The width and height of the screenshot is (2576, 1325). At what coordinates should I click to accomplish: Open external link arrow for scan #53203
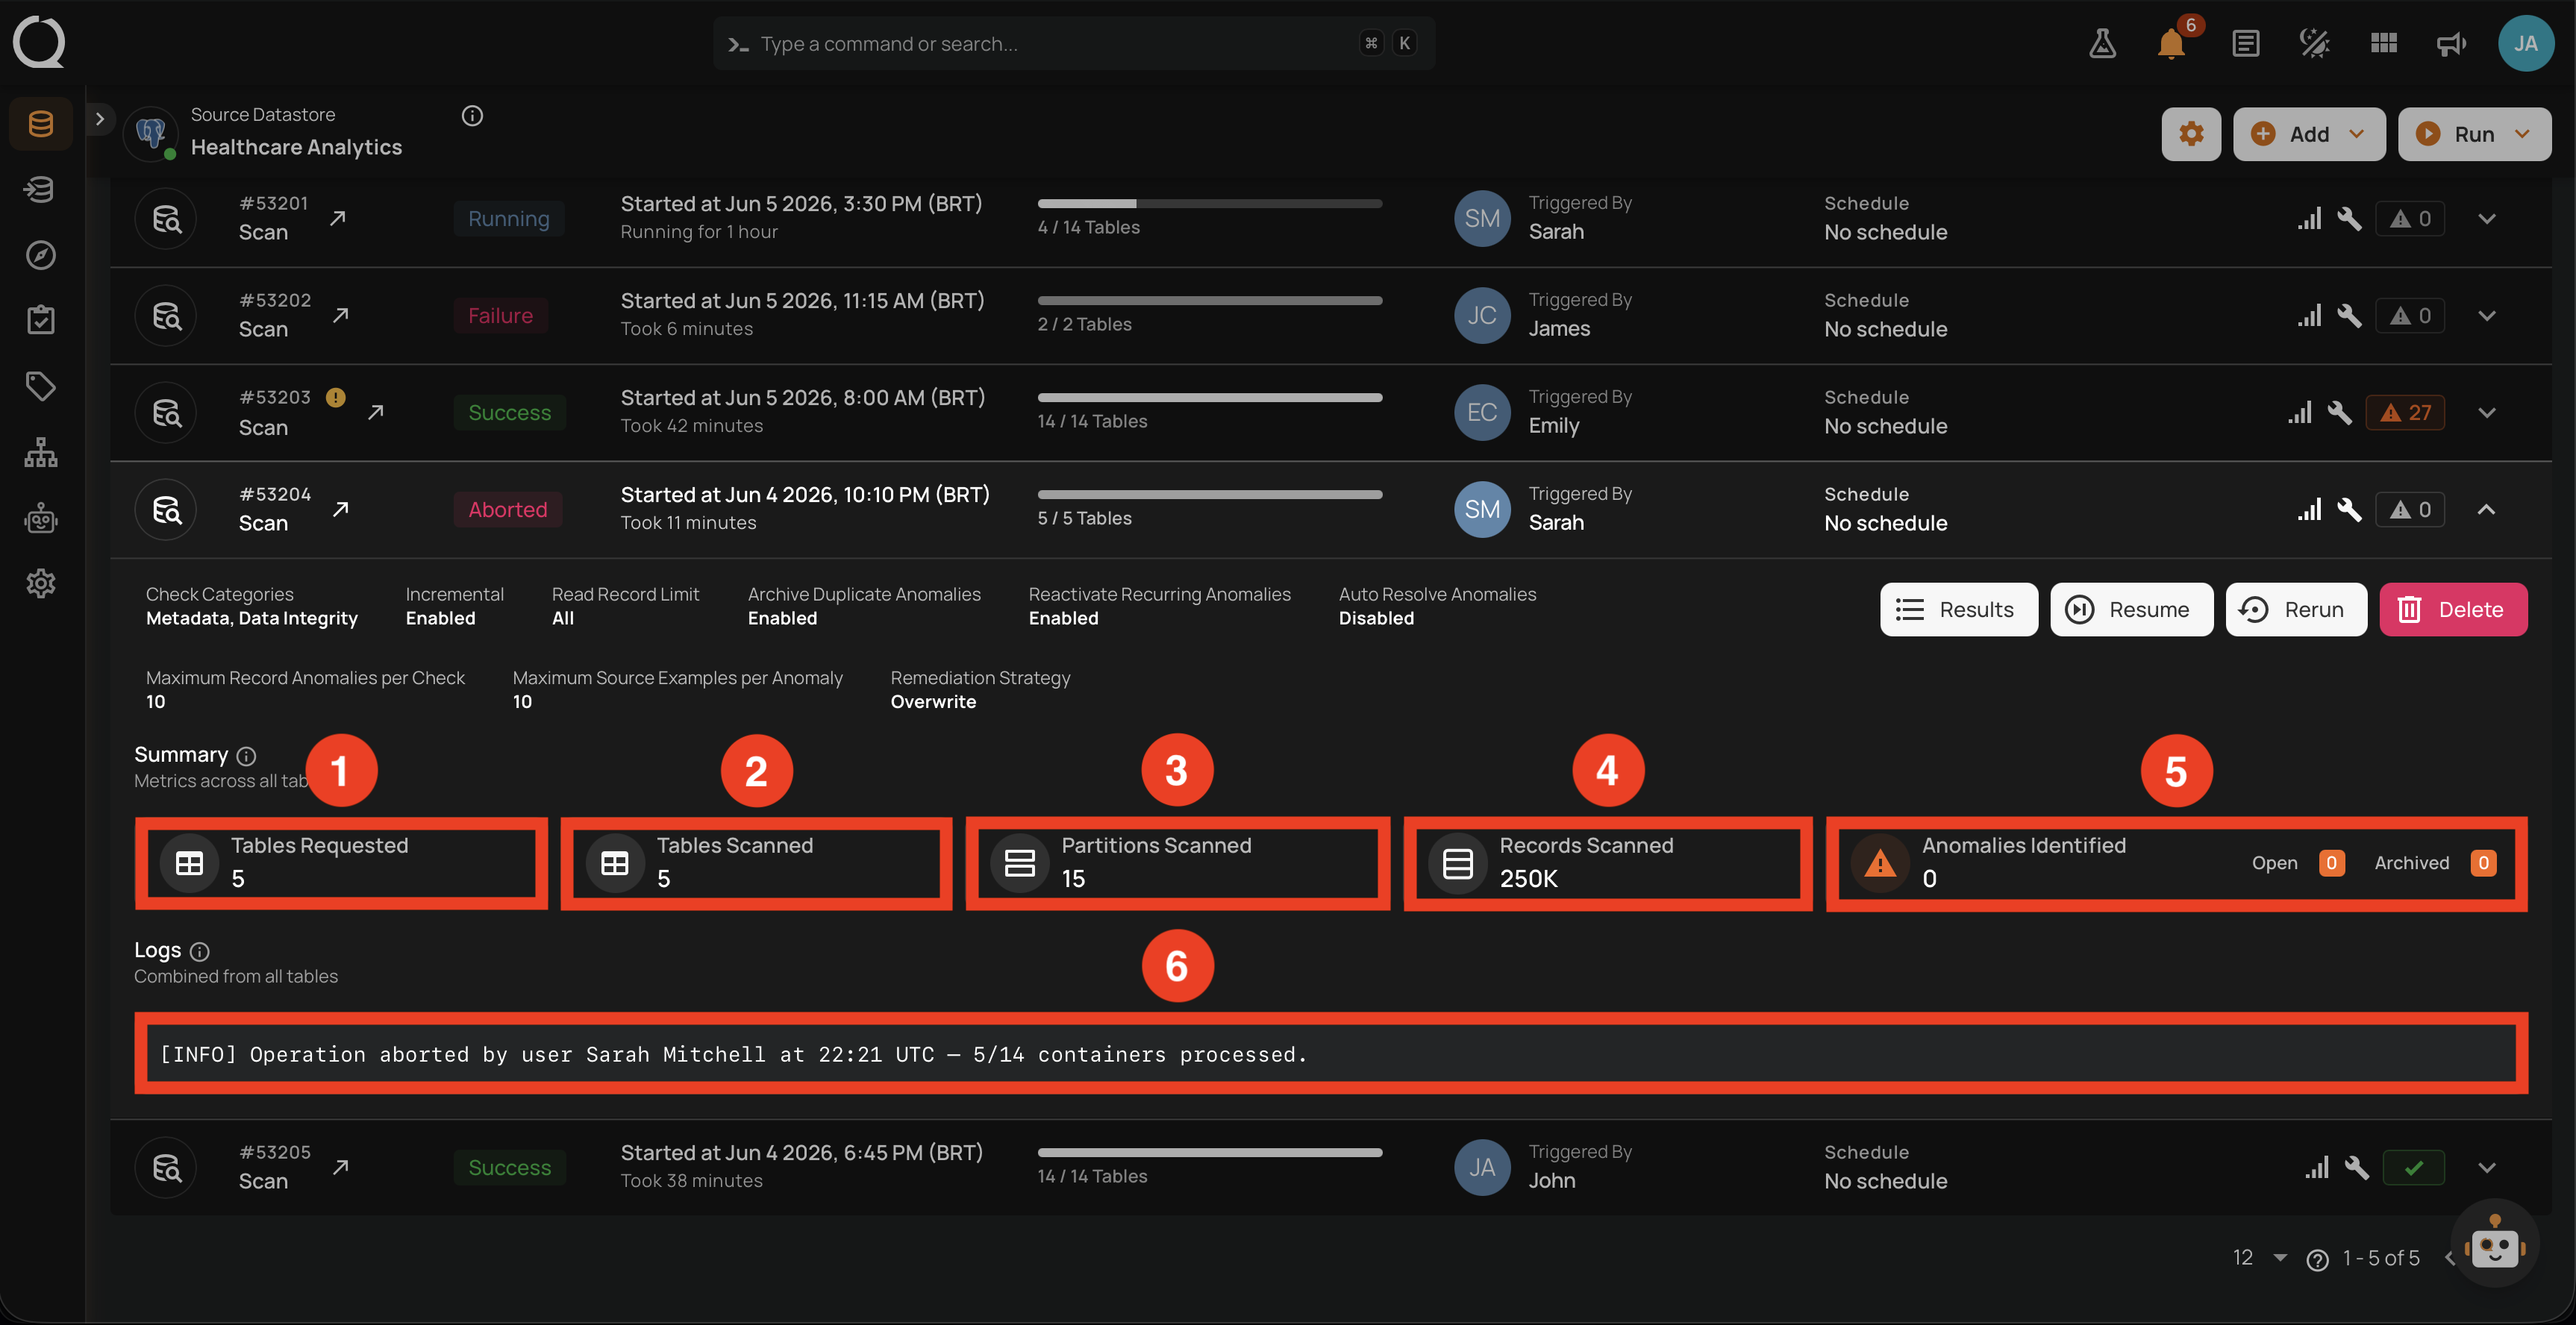coord(376,412)
